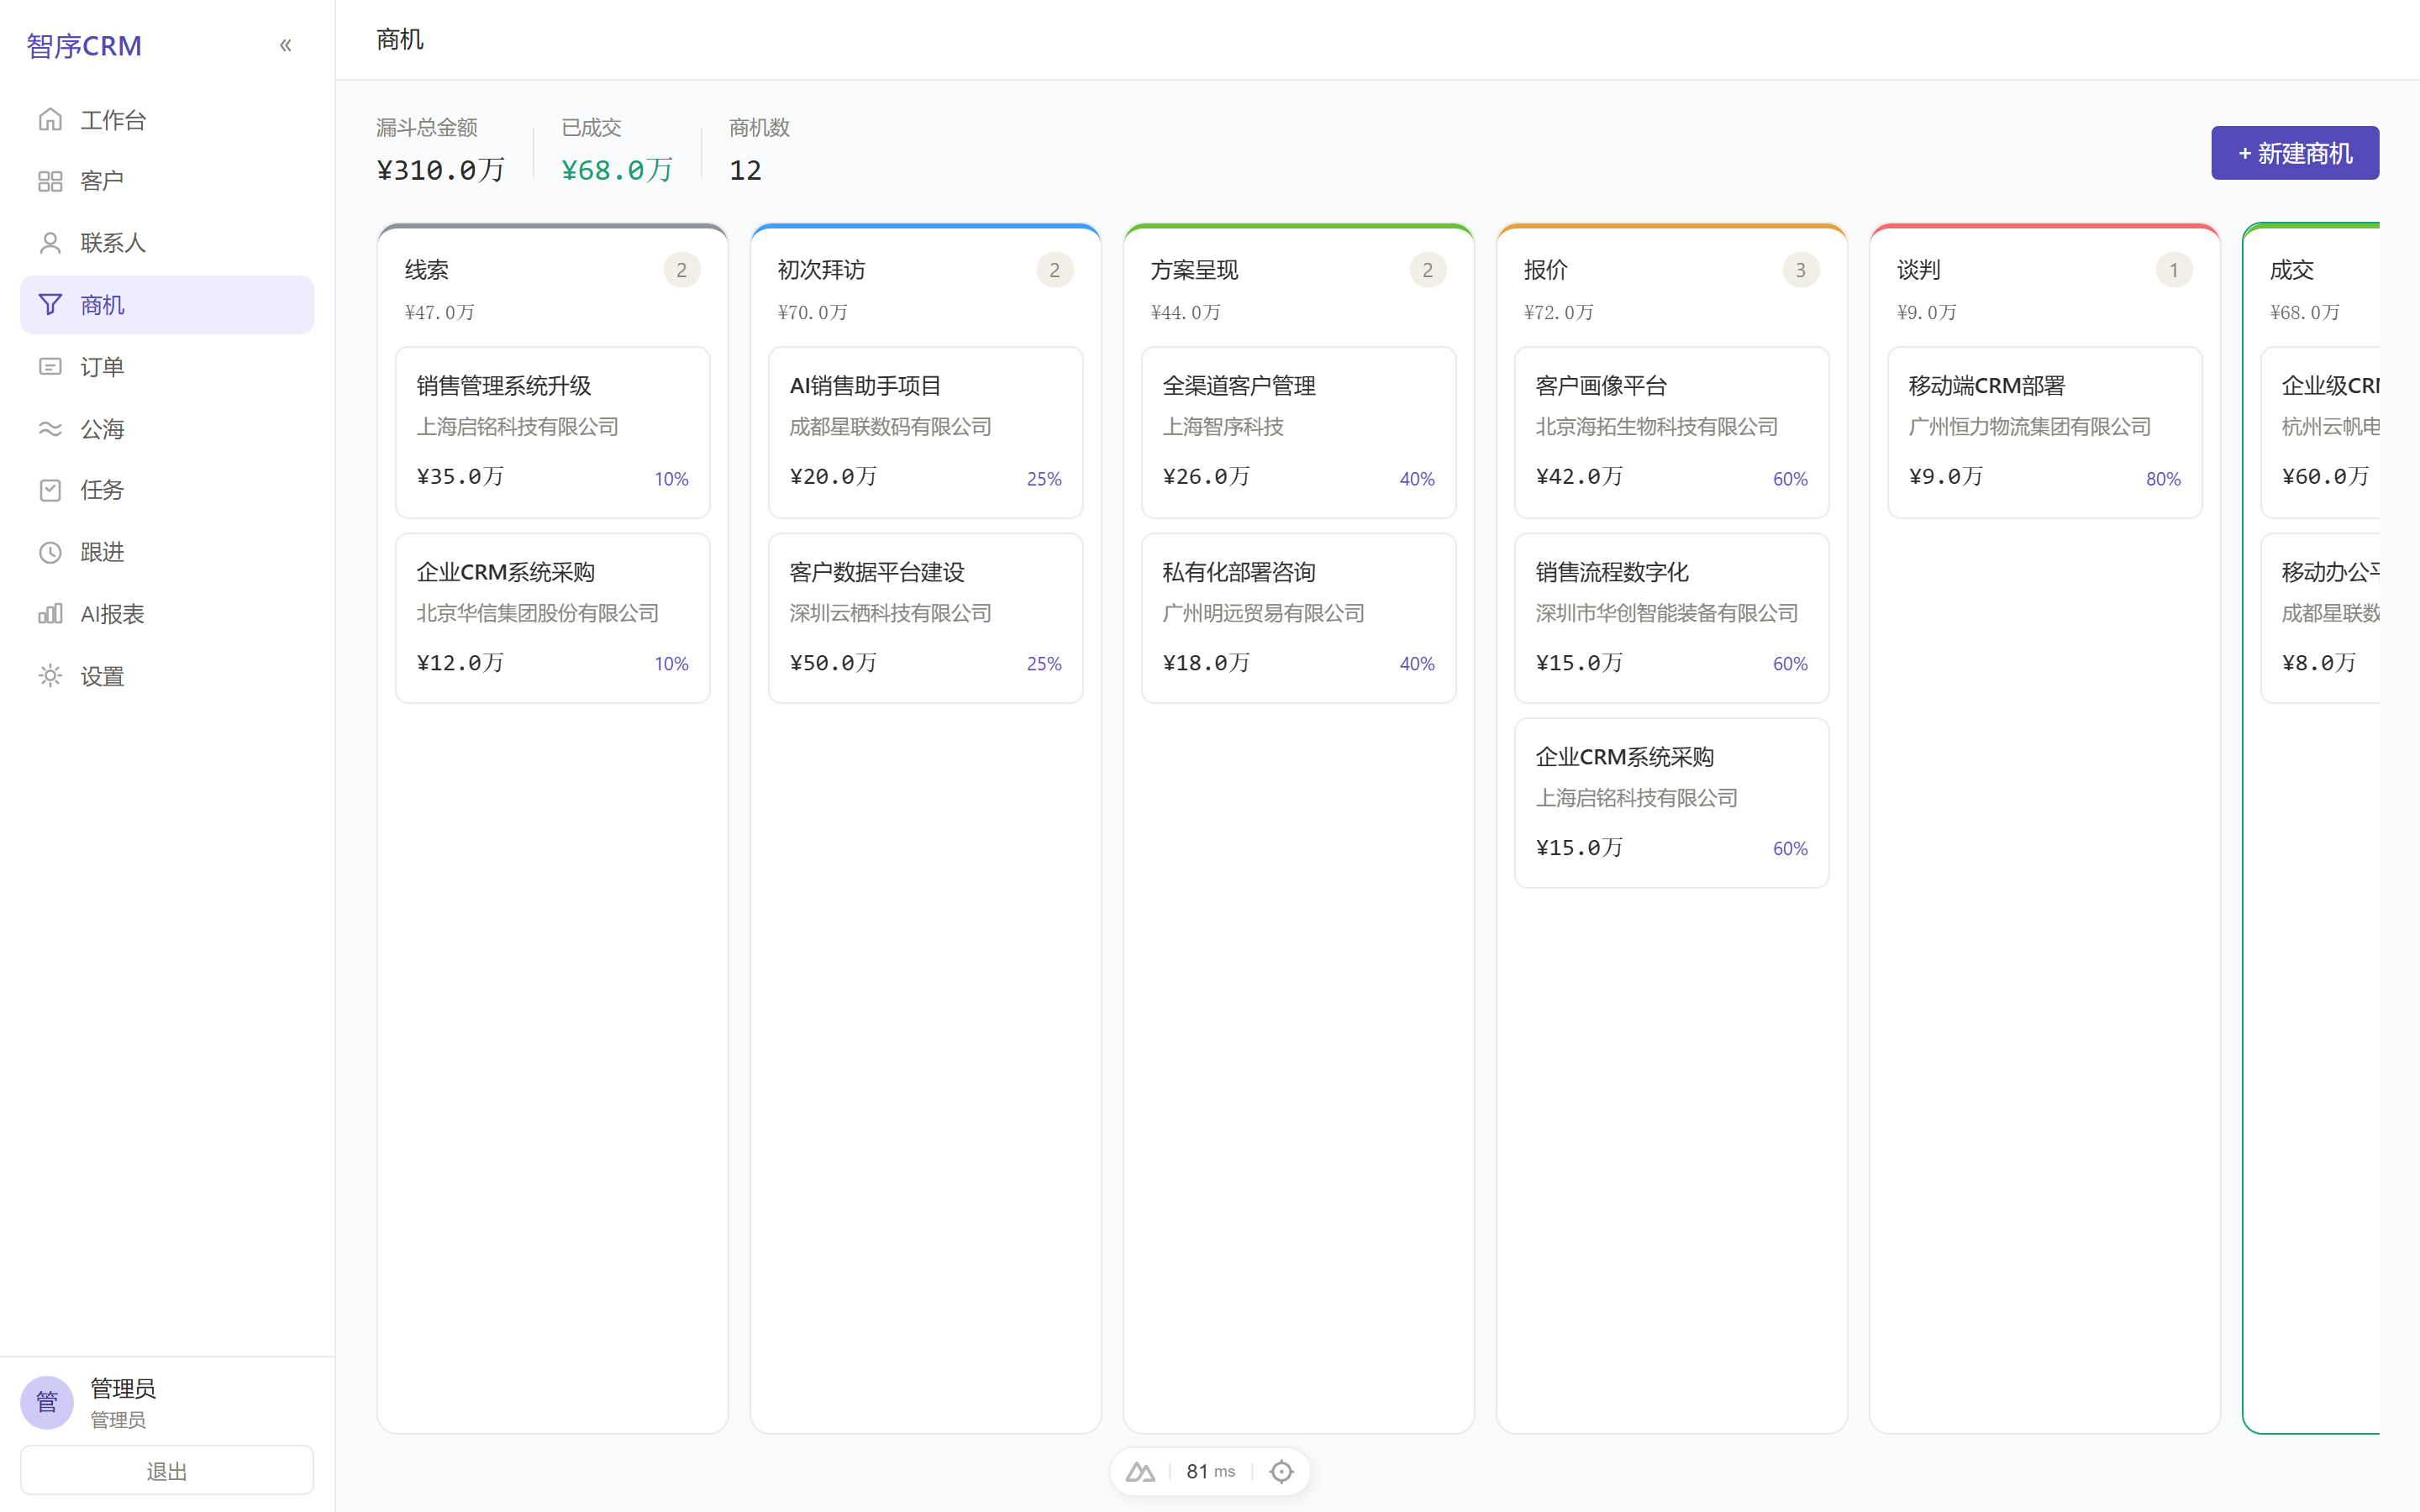
Task: Click the 方案呈现 column title
Action: pos(1194,270)
